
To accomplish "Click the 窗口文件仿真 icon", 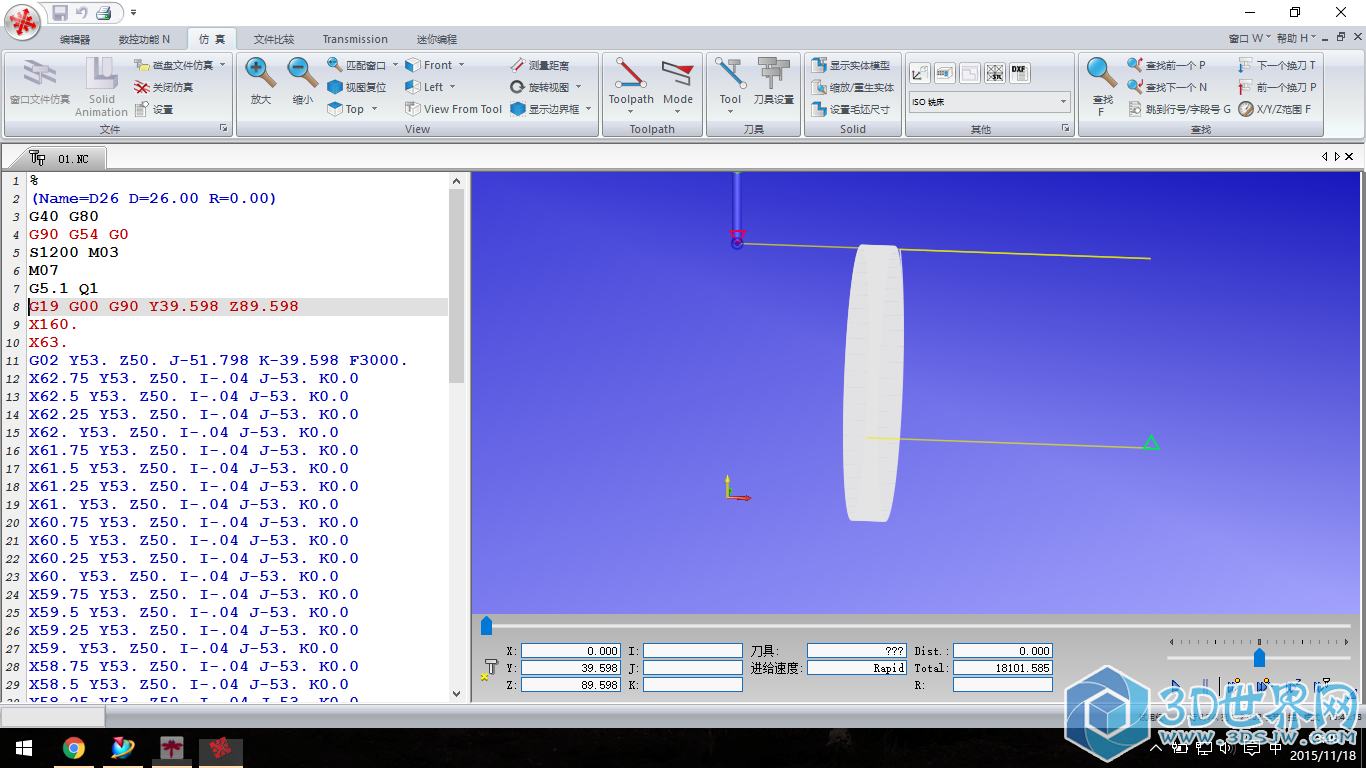I will [40, 80].
